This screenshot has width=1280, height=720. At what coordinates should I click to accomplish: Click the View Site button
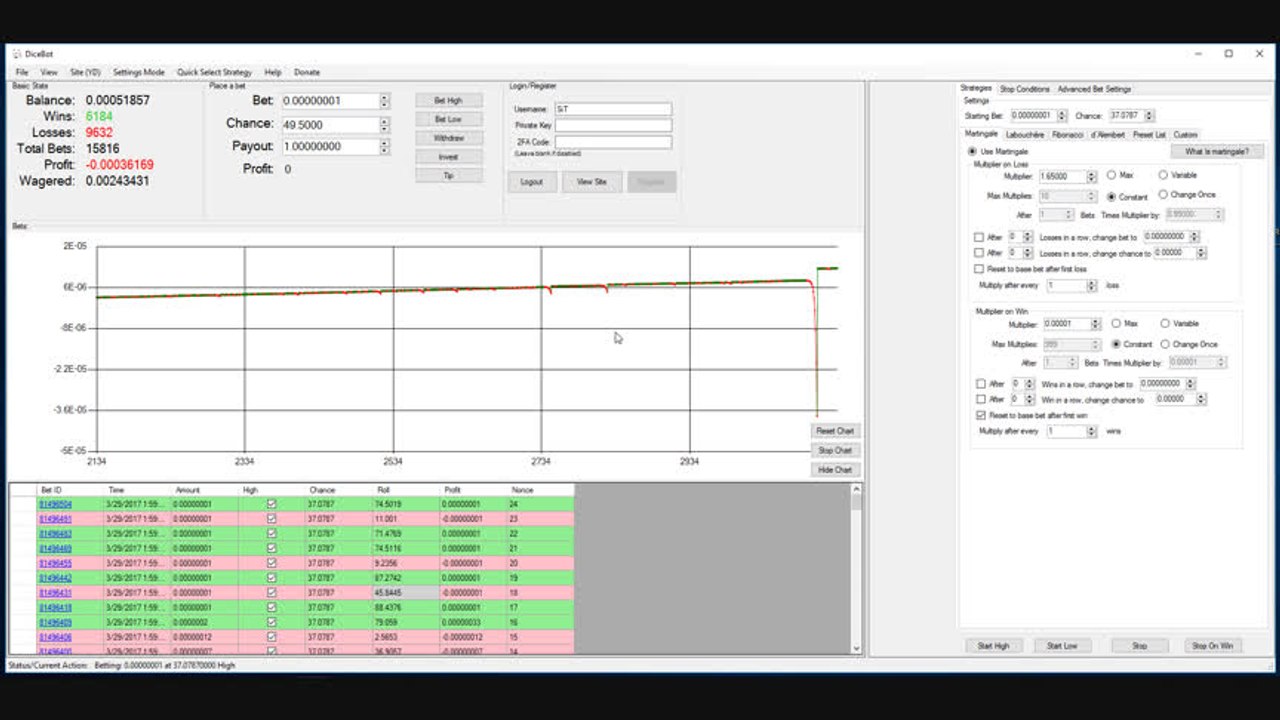click(592, 182)
